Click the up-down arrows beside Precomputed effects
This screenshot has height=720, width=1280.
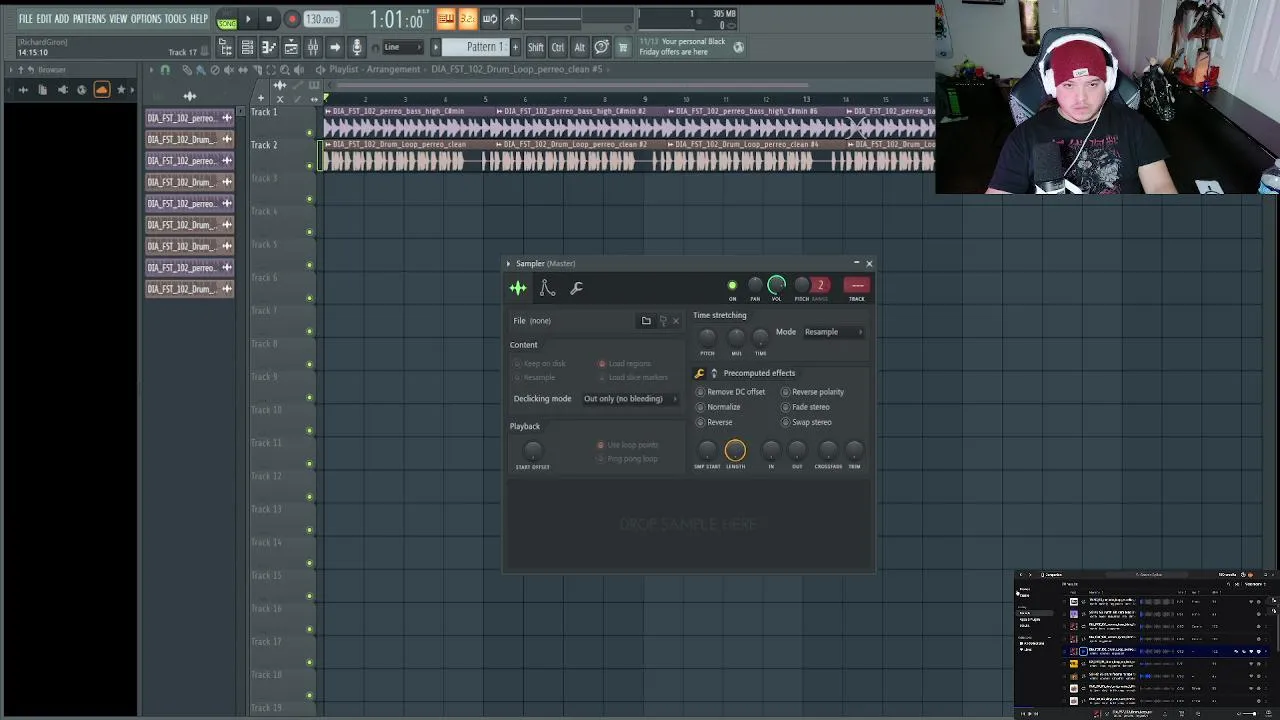[x=713, y=373]
